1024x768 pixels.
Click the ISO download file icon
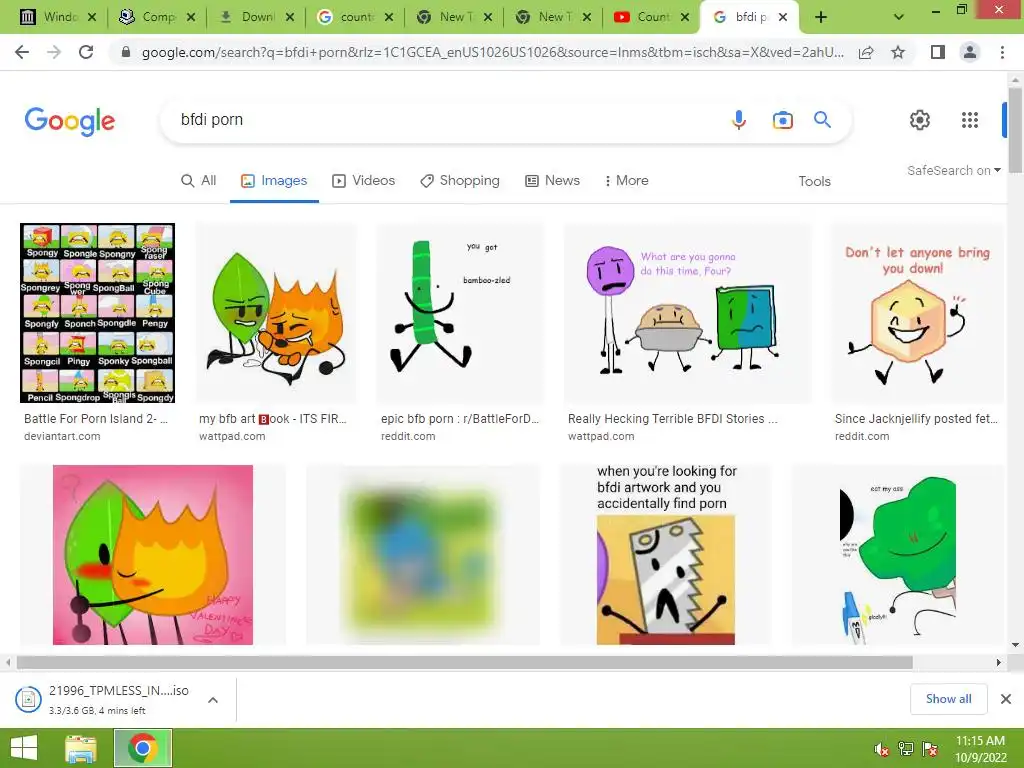(x=28, y=699)
